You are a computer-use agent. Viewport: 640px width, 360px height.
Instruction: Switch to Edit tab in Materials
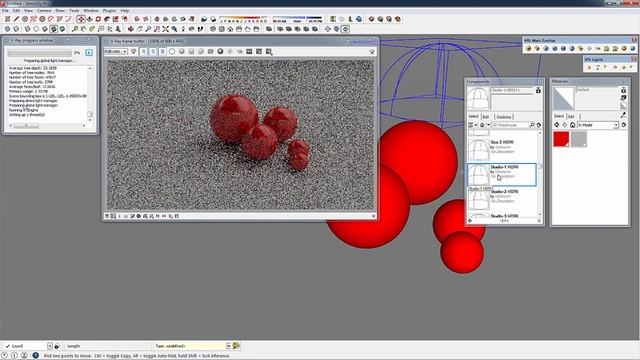coord(571,116)
